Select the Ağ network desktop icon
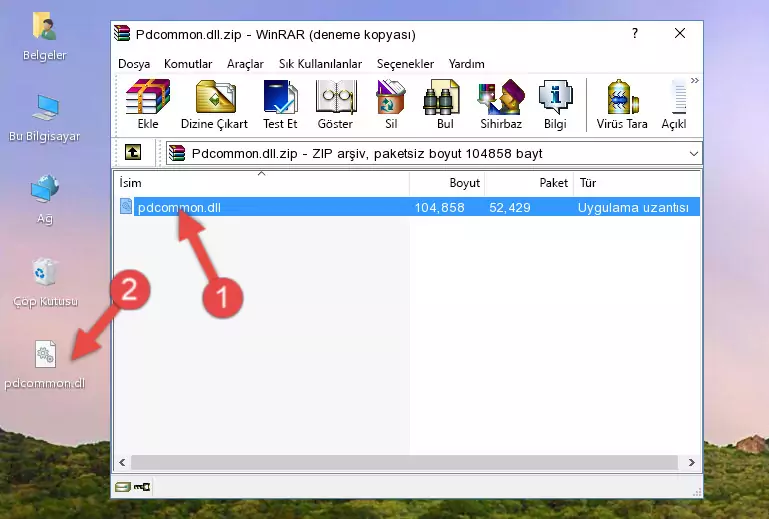The image size is (769, 519). (x=45, y=200)
